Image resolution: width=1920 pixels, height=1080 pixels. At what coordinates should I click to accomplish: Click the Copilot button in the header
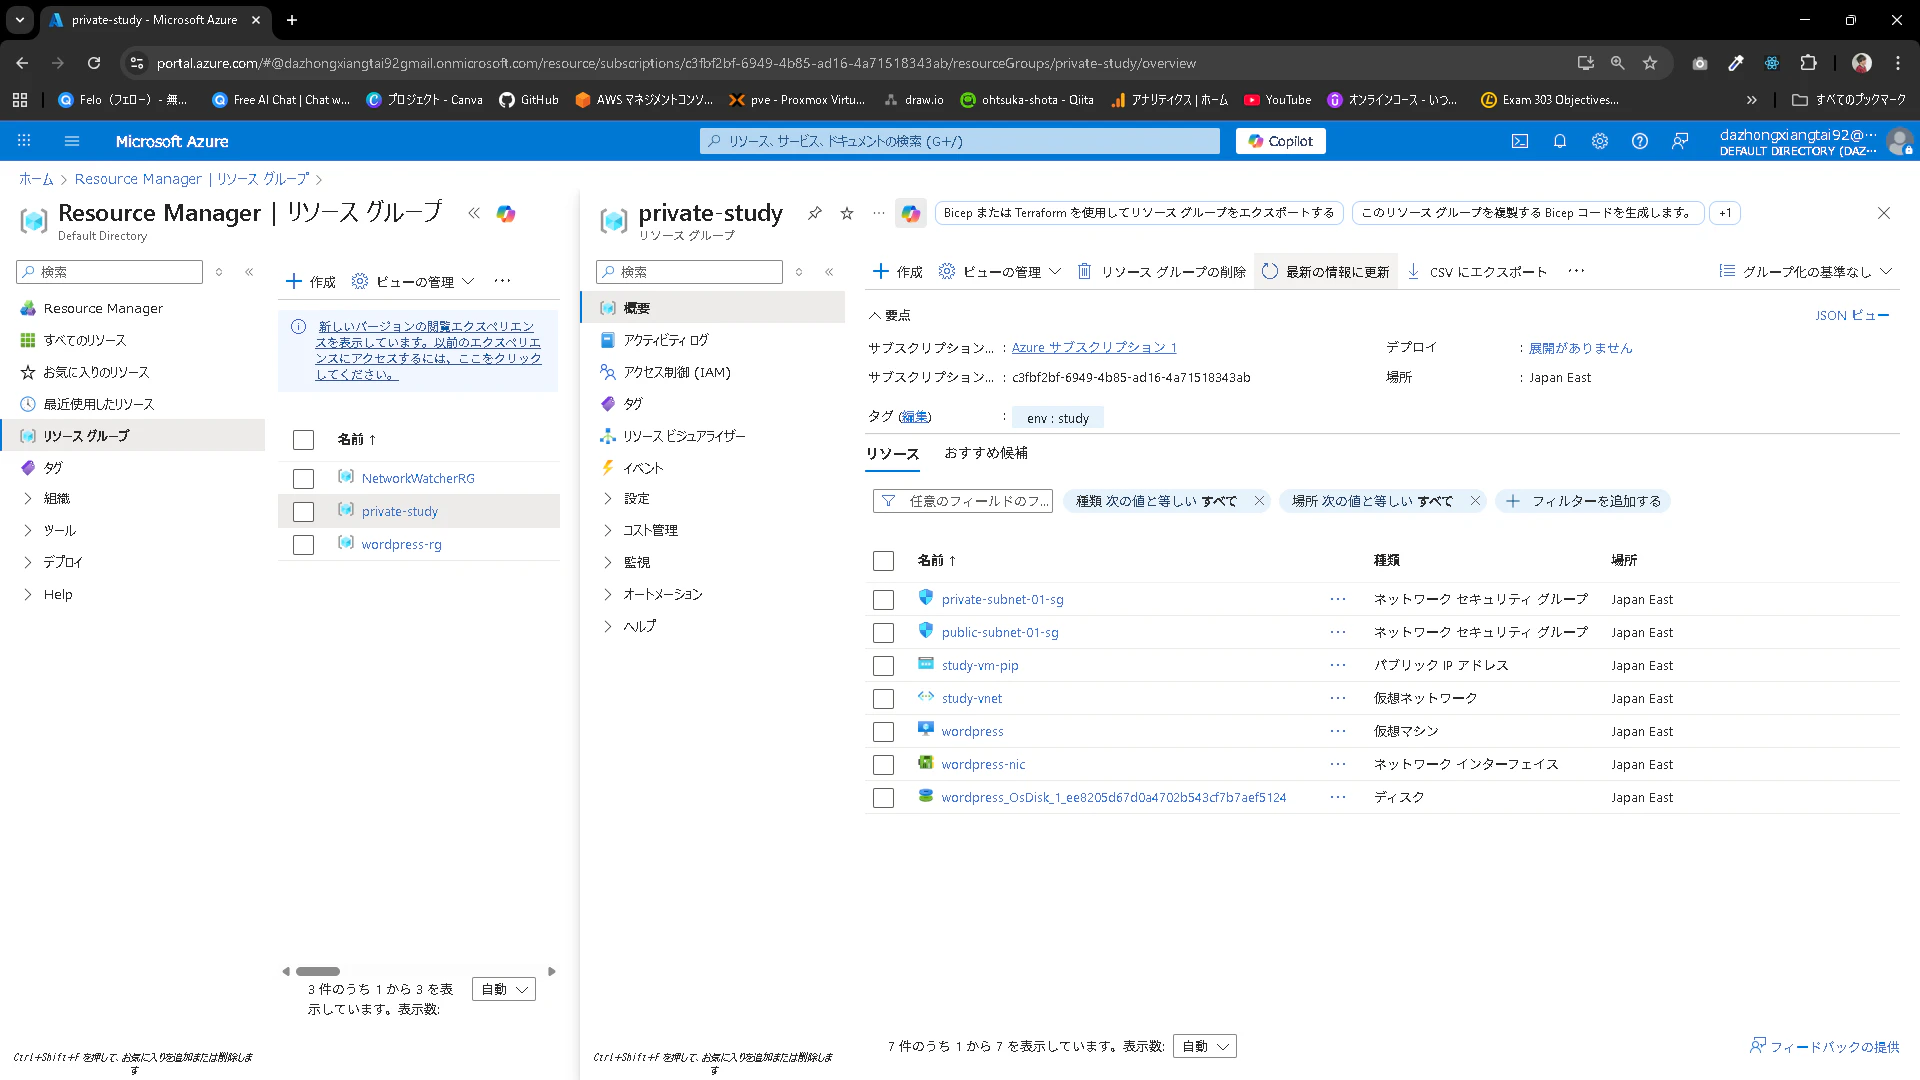(1281, 141)
